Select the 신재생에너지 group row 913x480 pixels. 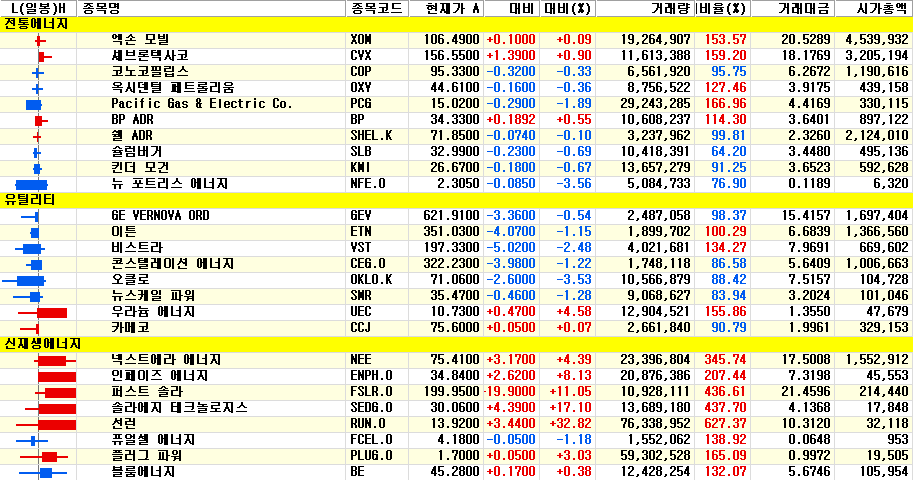point(456,344)
